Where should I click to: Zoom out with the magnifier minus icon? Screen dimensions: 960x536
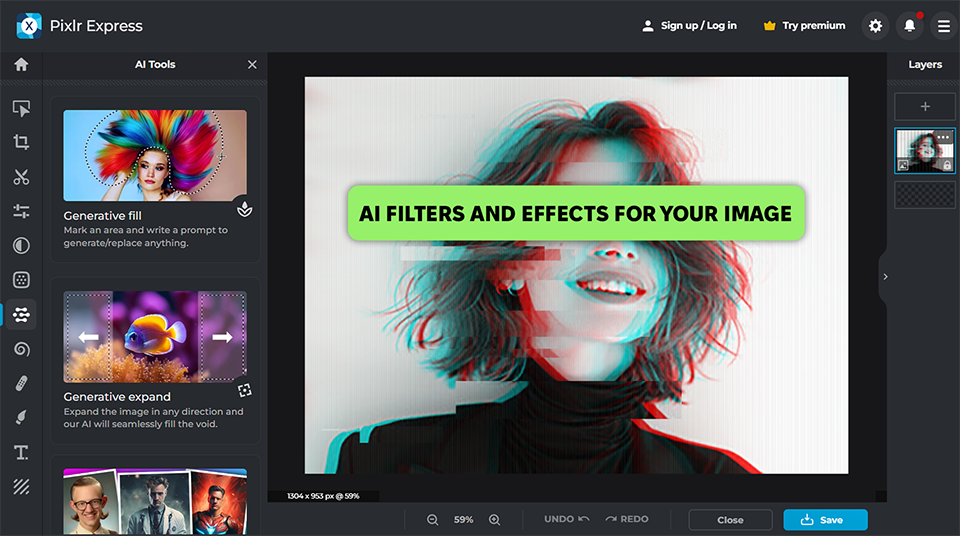432,519
